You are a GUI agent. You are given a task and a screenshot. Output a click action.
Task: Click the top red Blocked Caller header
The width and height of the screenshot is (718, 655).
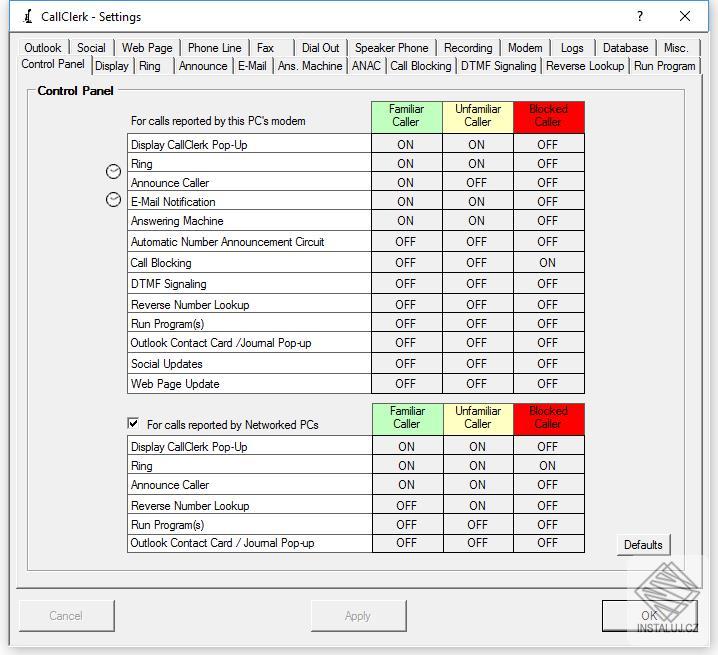(x=549, y=116)
